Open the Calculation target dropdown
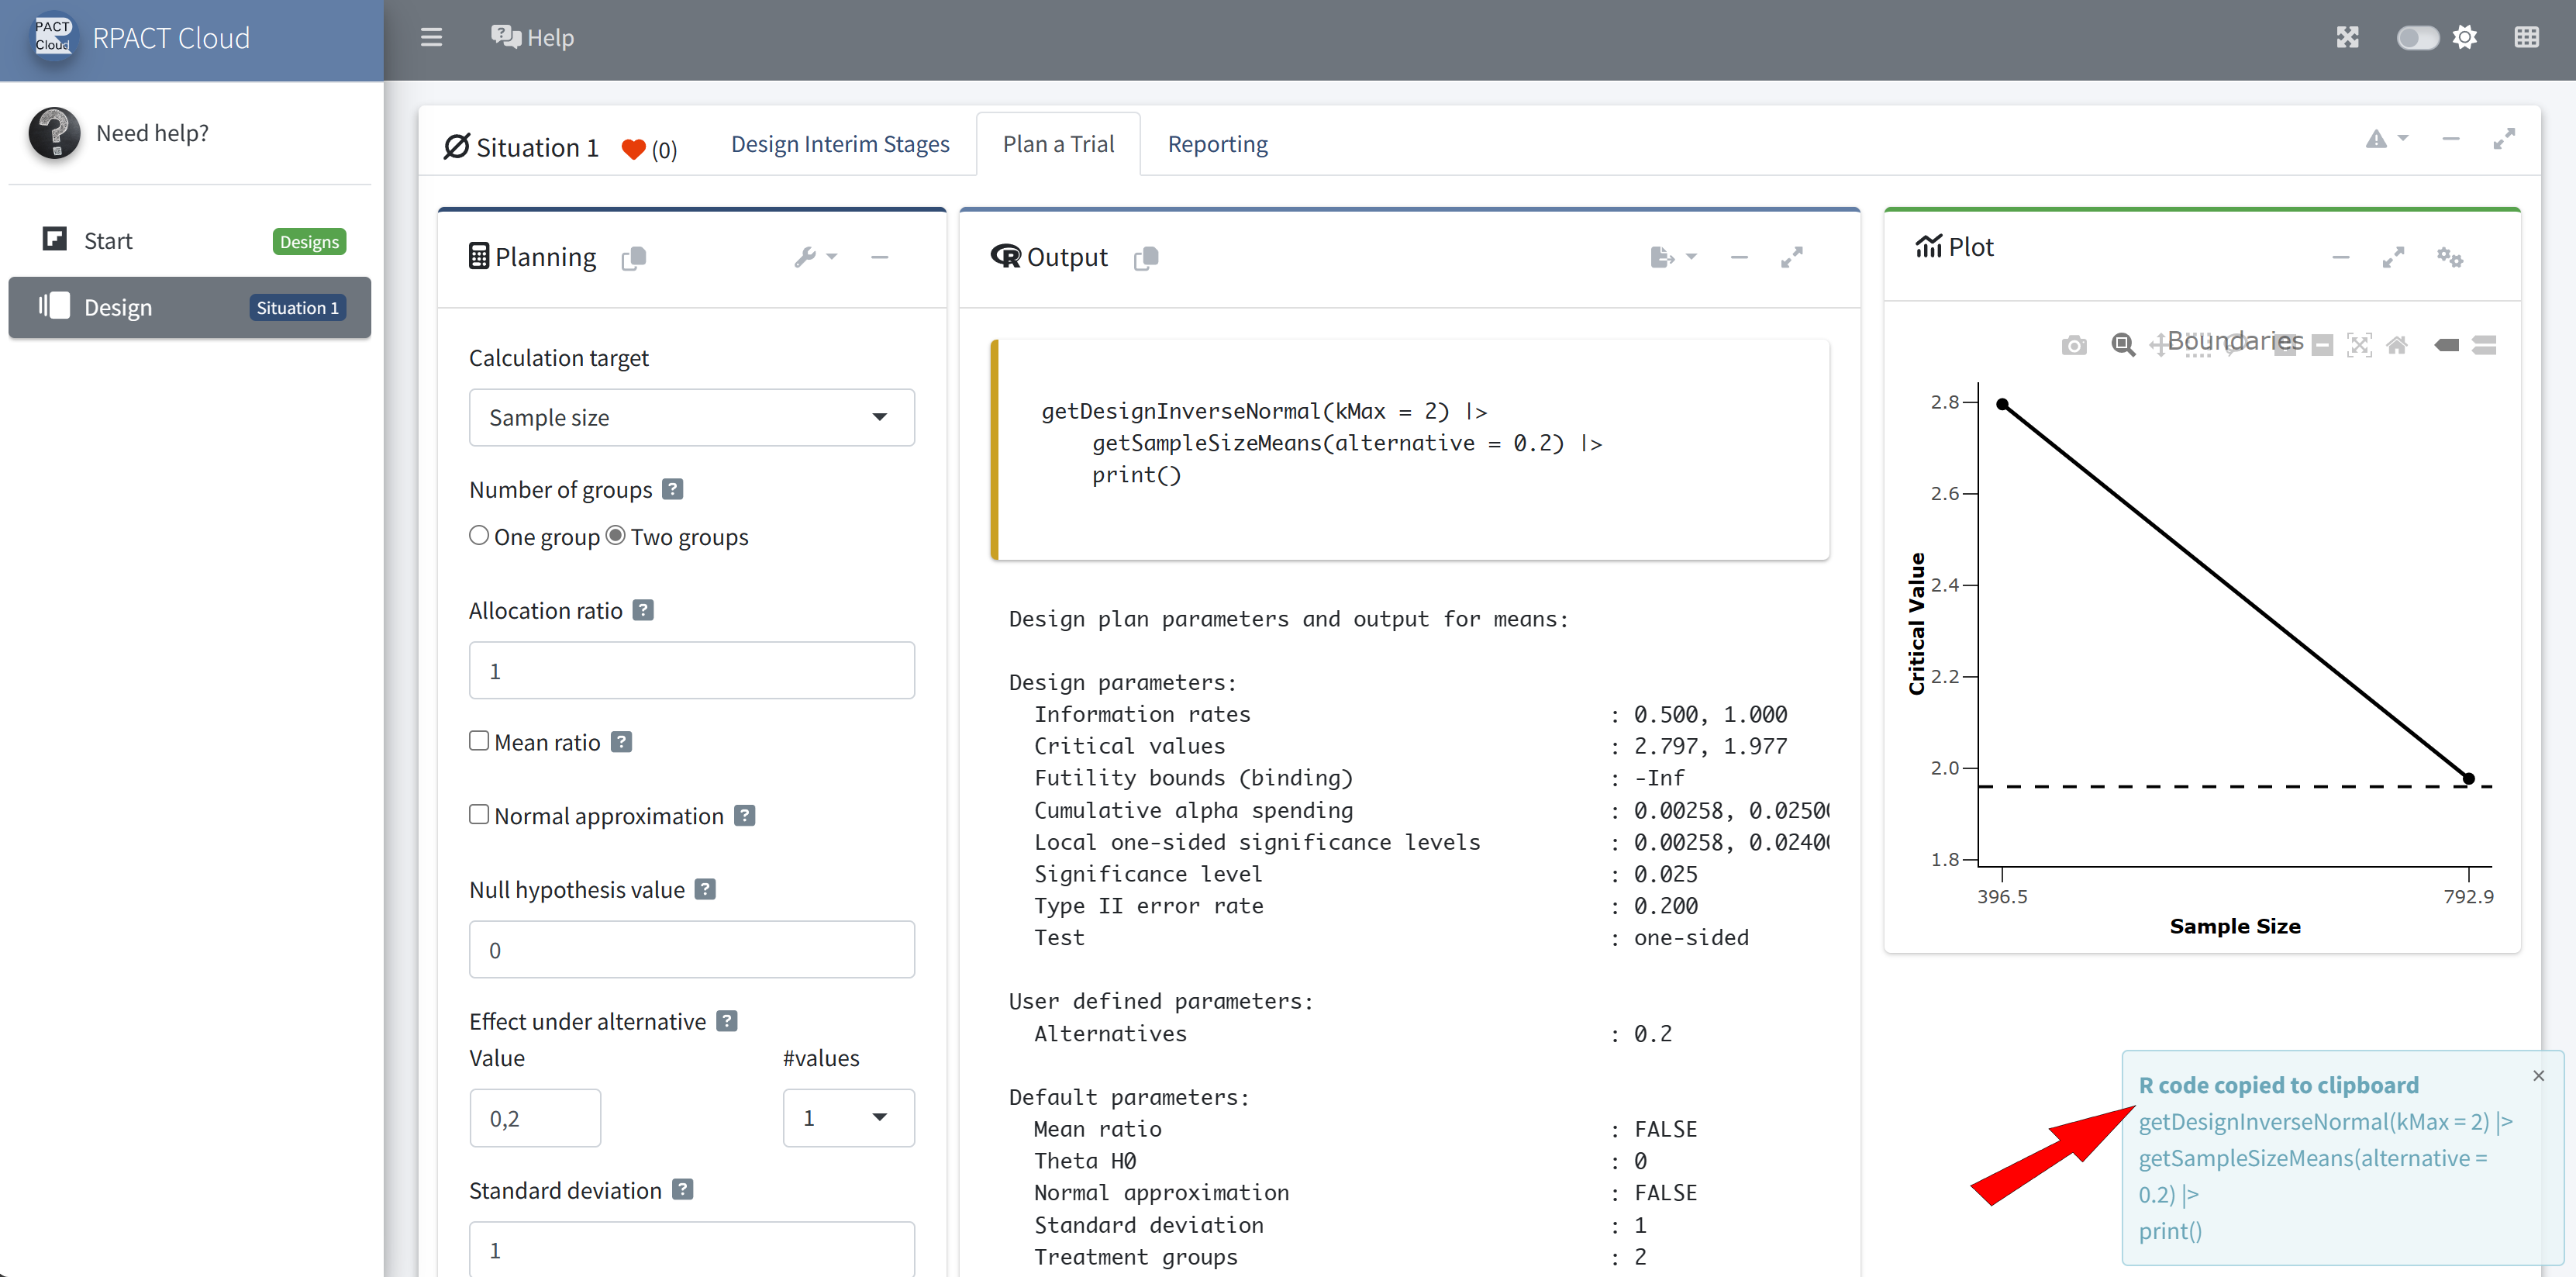Screen dimensions: 2576x1277 point(691,417)
